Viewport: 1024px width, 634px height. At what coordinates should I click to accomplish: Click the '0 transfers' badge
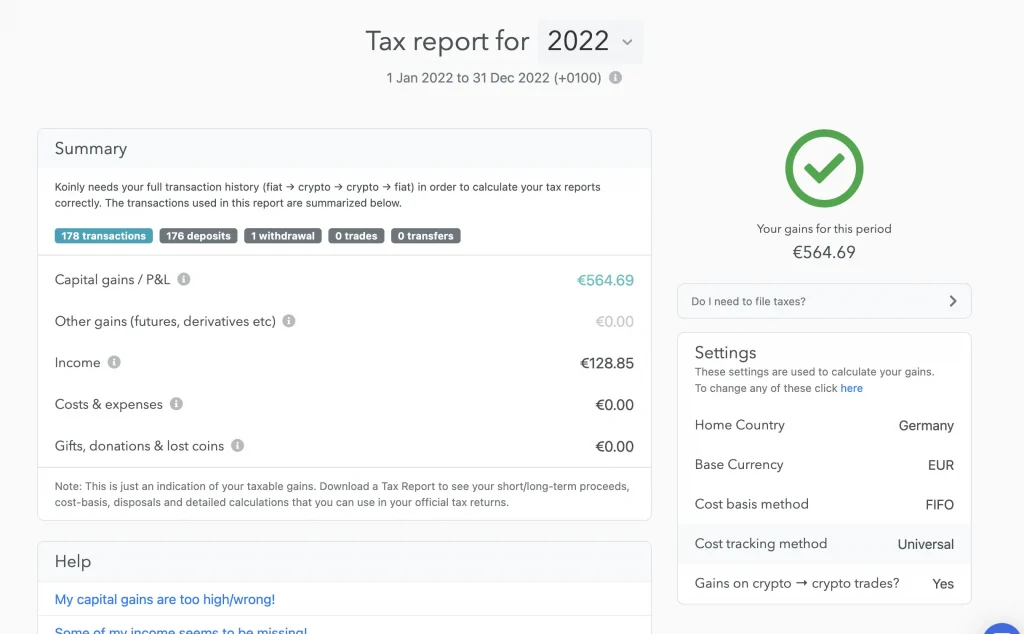pyautogui.click(x=425, y=236)
